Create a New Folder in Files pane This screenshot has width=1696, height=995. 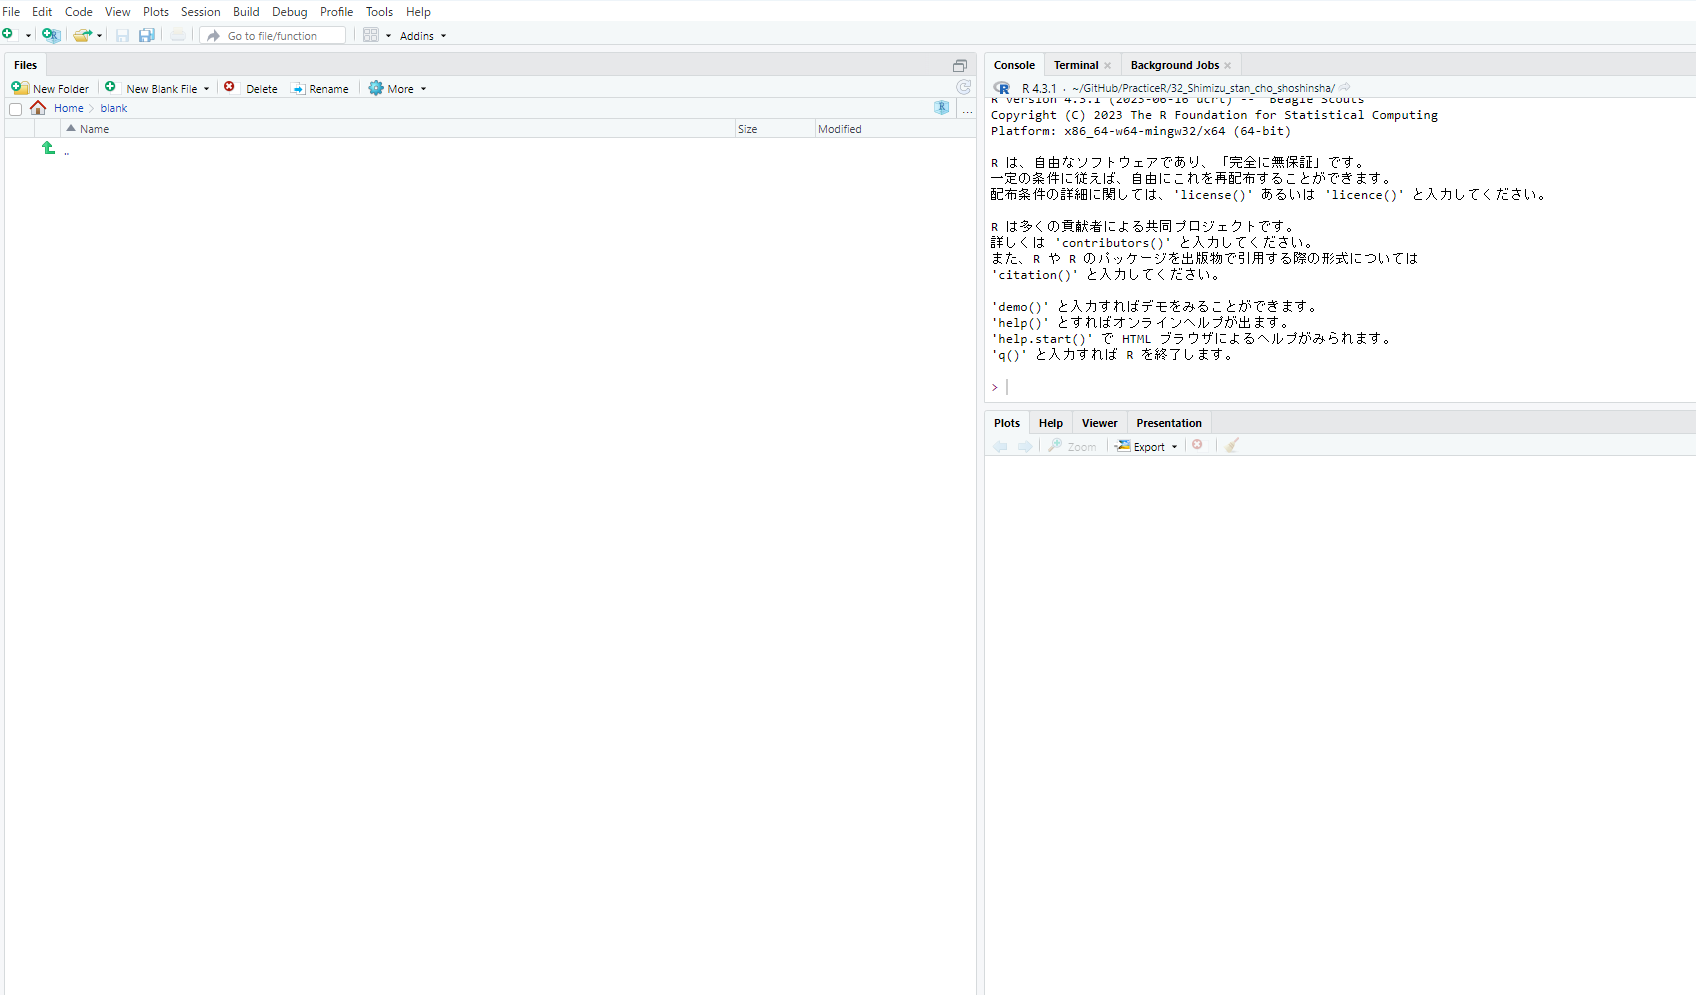(x=51, y=88)
